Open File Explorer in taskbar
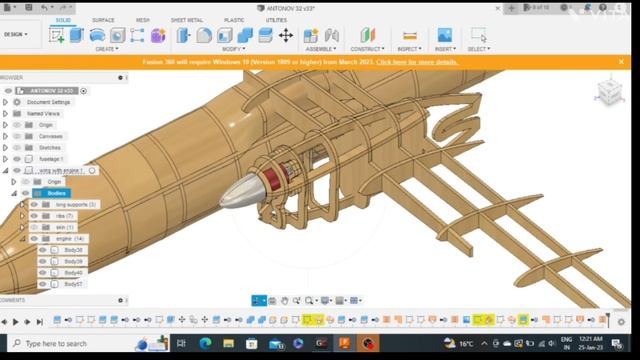The width and height of the screenshot is (640, 360). 229,343
